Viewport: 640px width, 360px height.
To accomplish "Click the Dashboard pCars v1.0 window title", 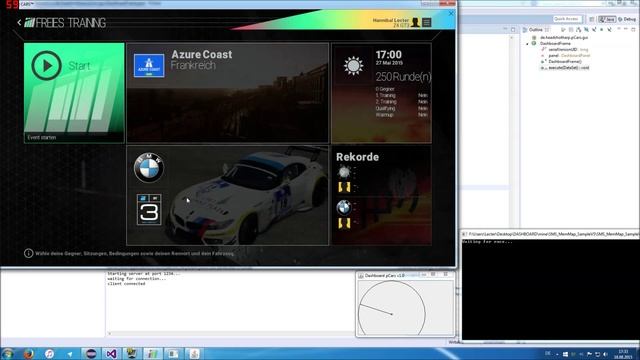I will pyautogui.click(x=384, y=276).
